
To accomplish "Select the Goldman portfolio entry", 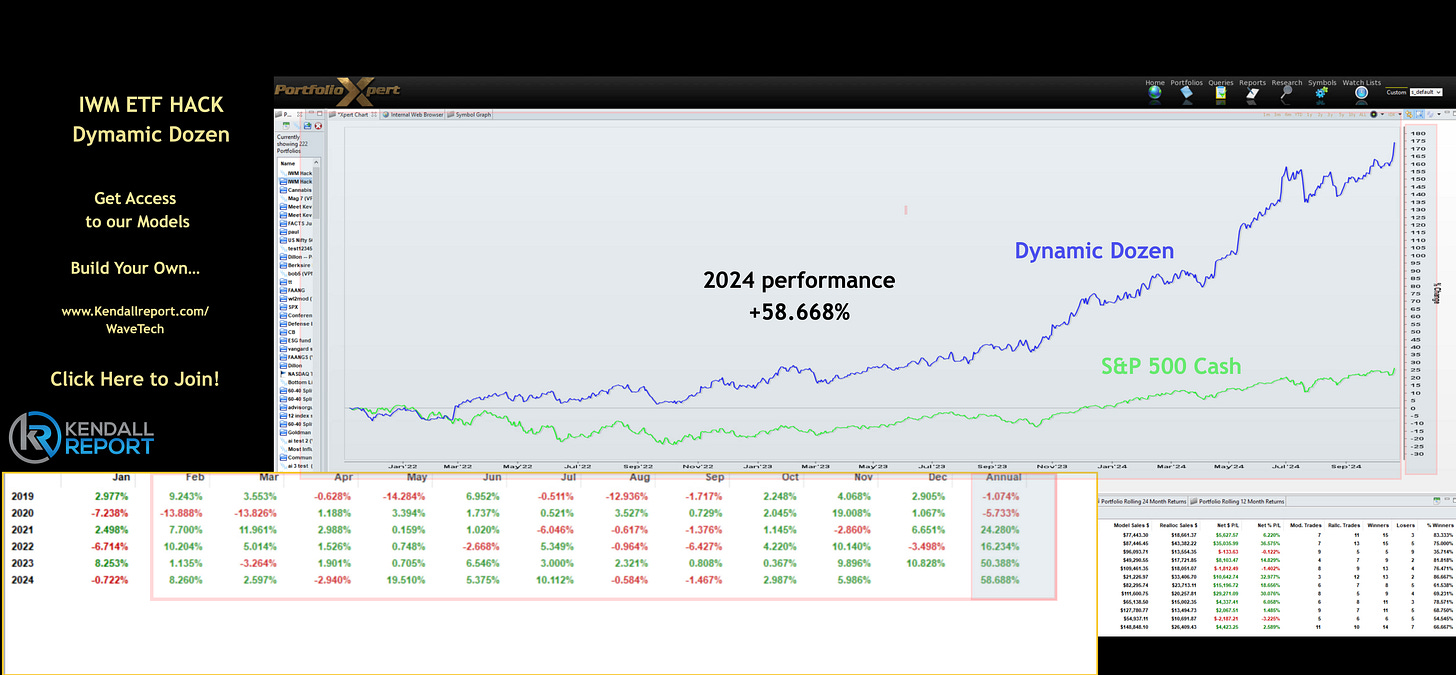I will point(297,432).
